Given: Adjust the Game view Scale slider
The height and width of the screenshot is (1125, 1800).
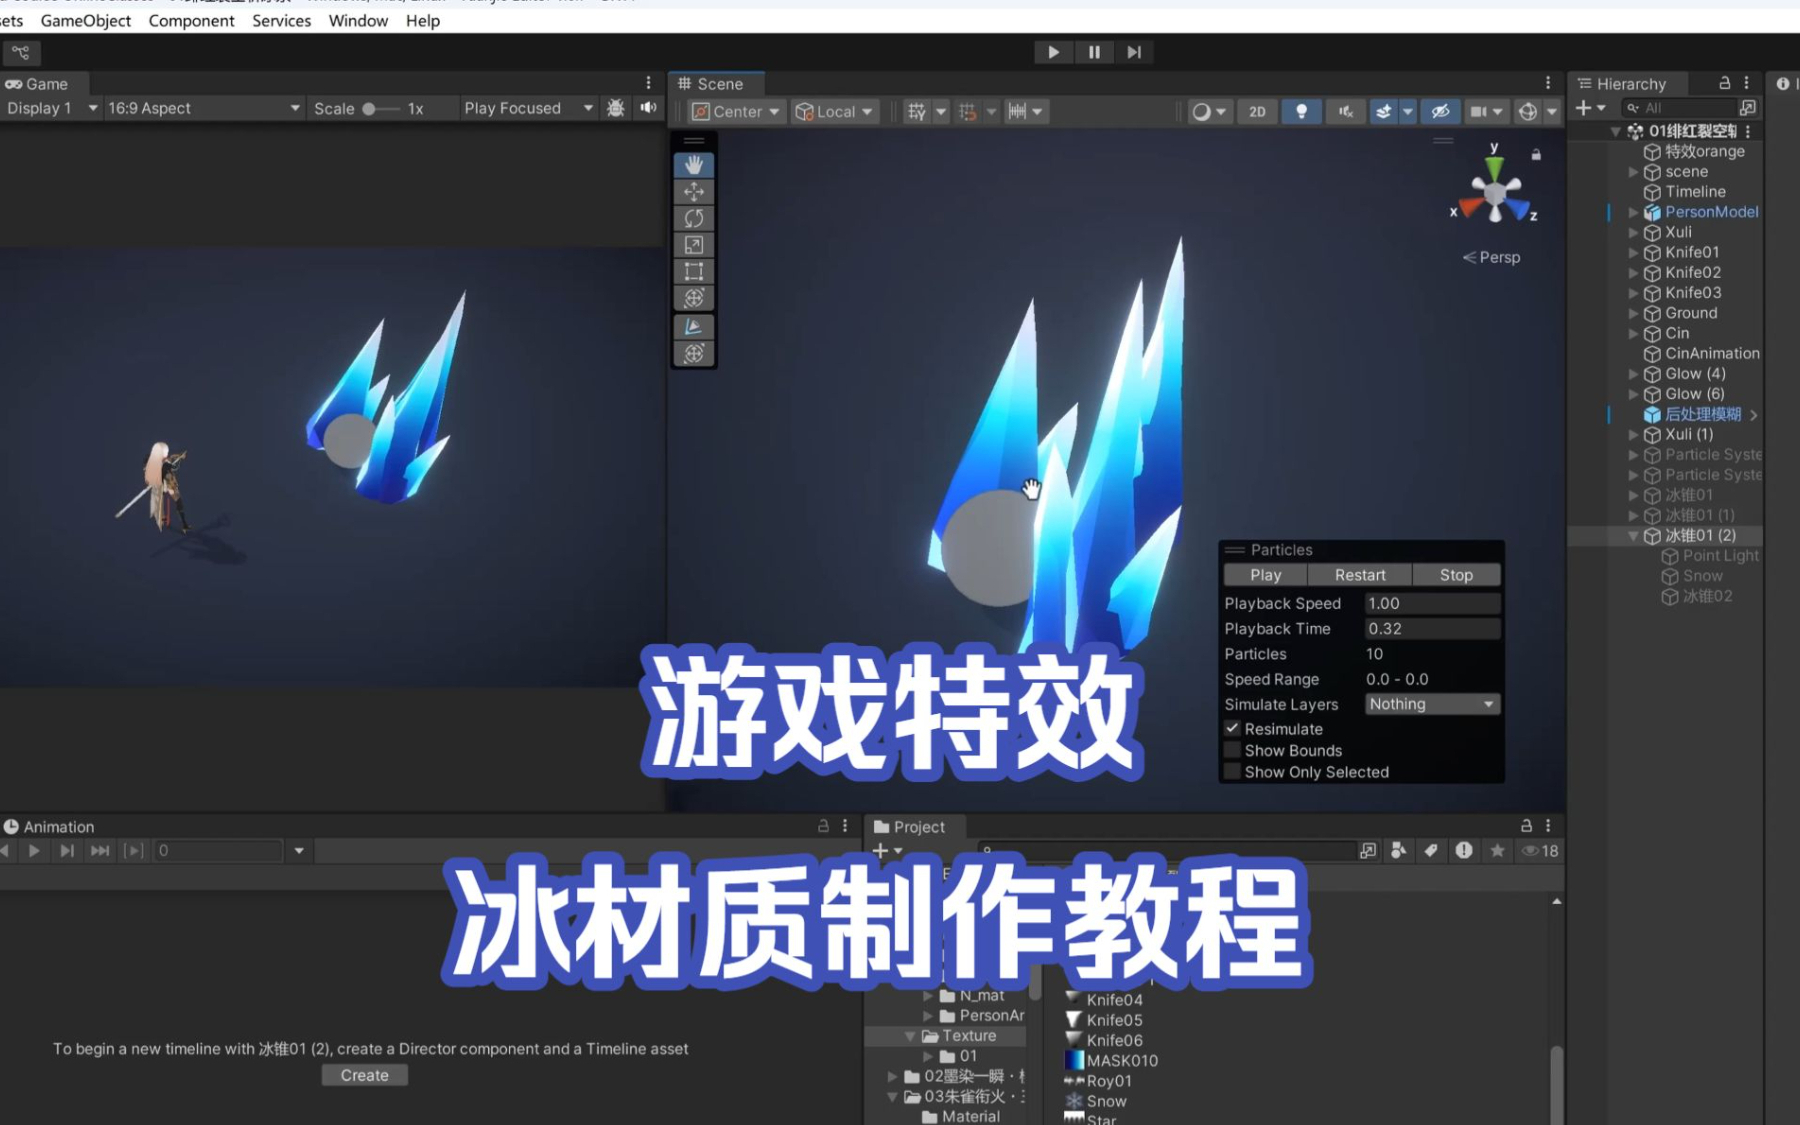Looking at the screenshot, I should click(x=370, y=108).
